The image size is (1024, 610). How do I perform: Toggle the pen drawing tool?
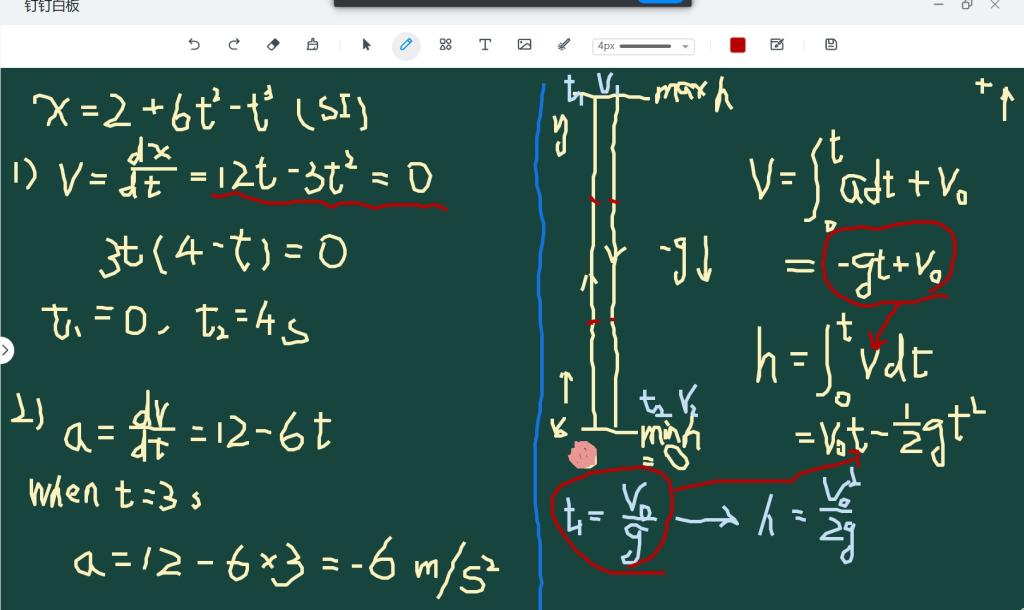406,45
